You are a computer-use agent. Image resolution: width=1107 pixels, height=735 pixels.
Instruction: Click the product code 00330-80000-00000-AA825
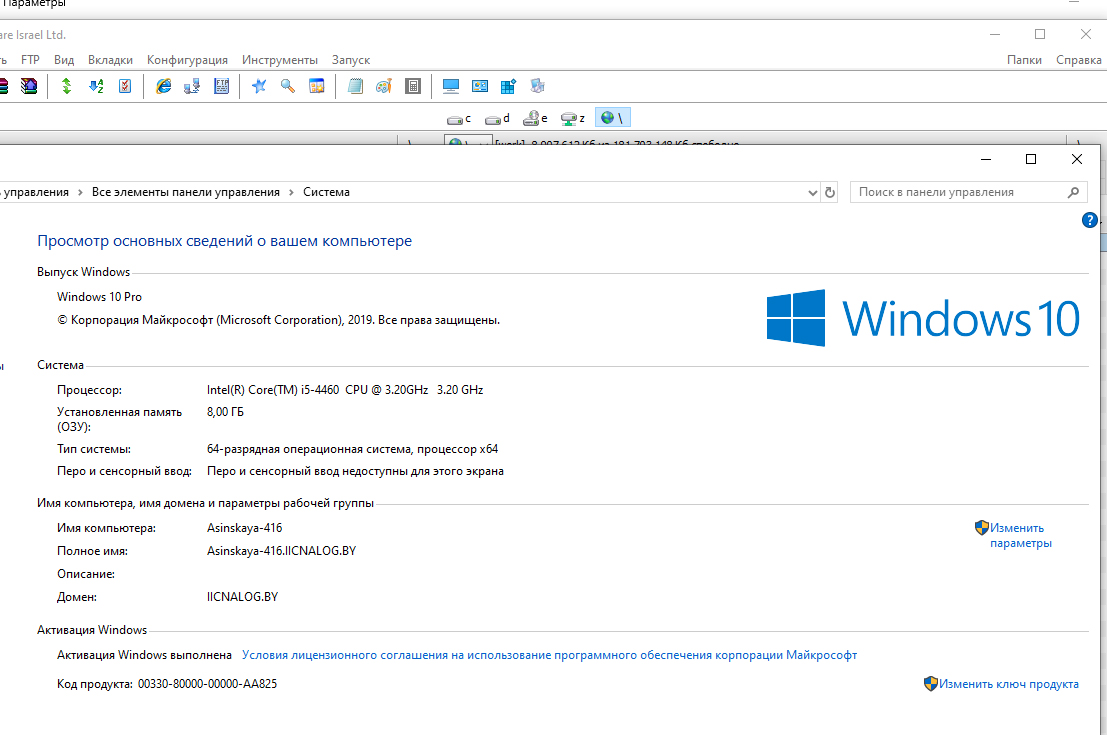208,683
